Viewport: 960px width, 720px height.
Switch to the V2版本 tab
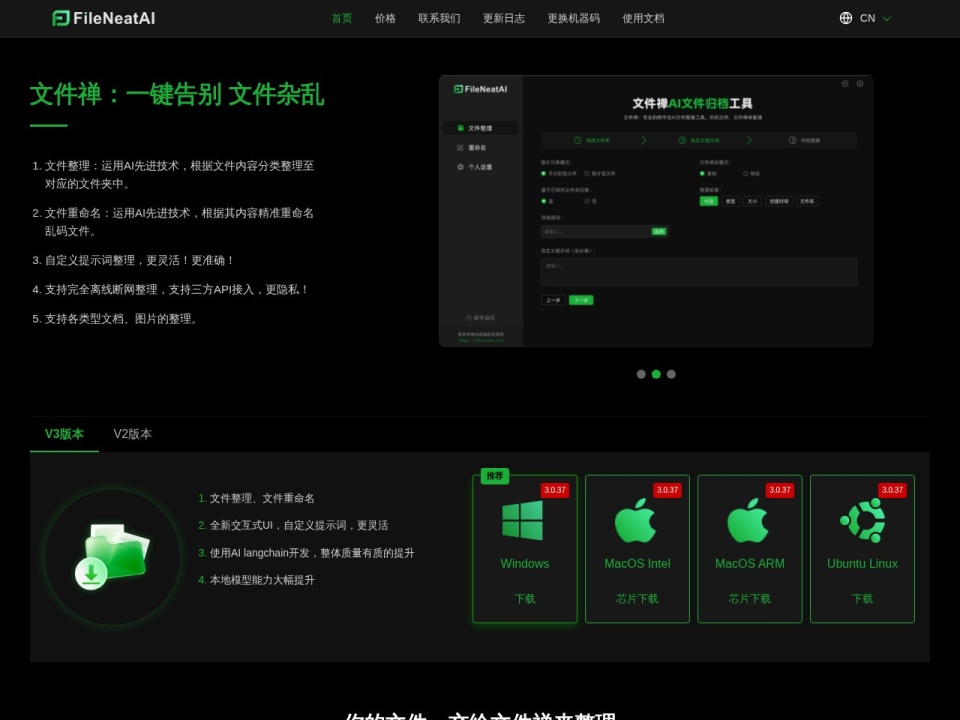click(x=132, y=434)
